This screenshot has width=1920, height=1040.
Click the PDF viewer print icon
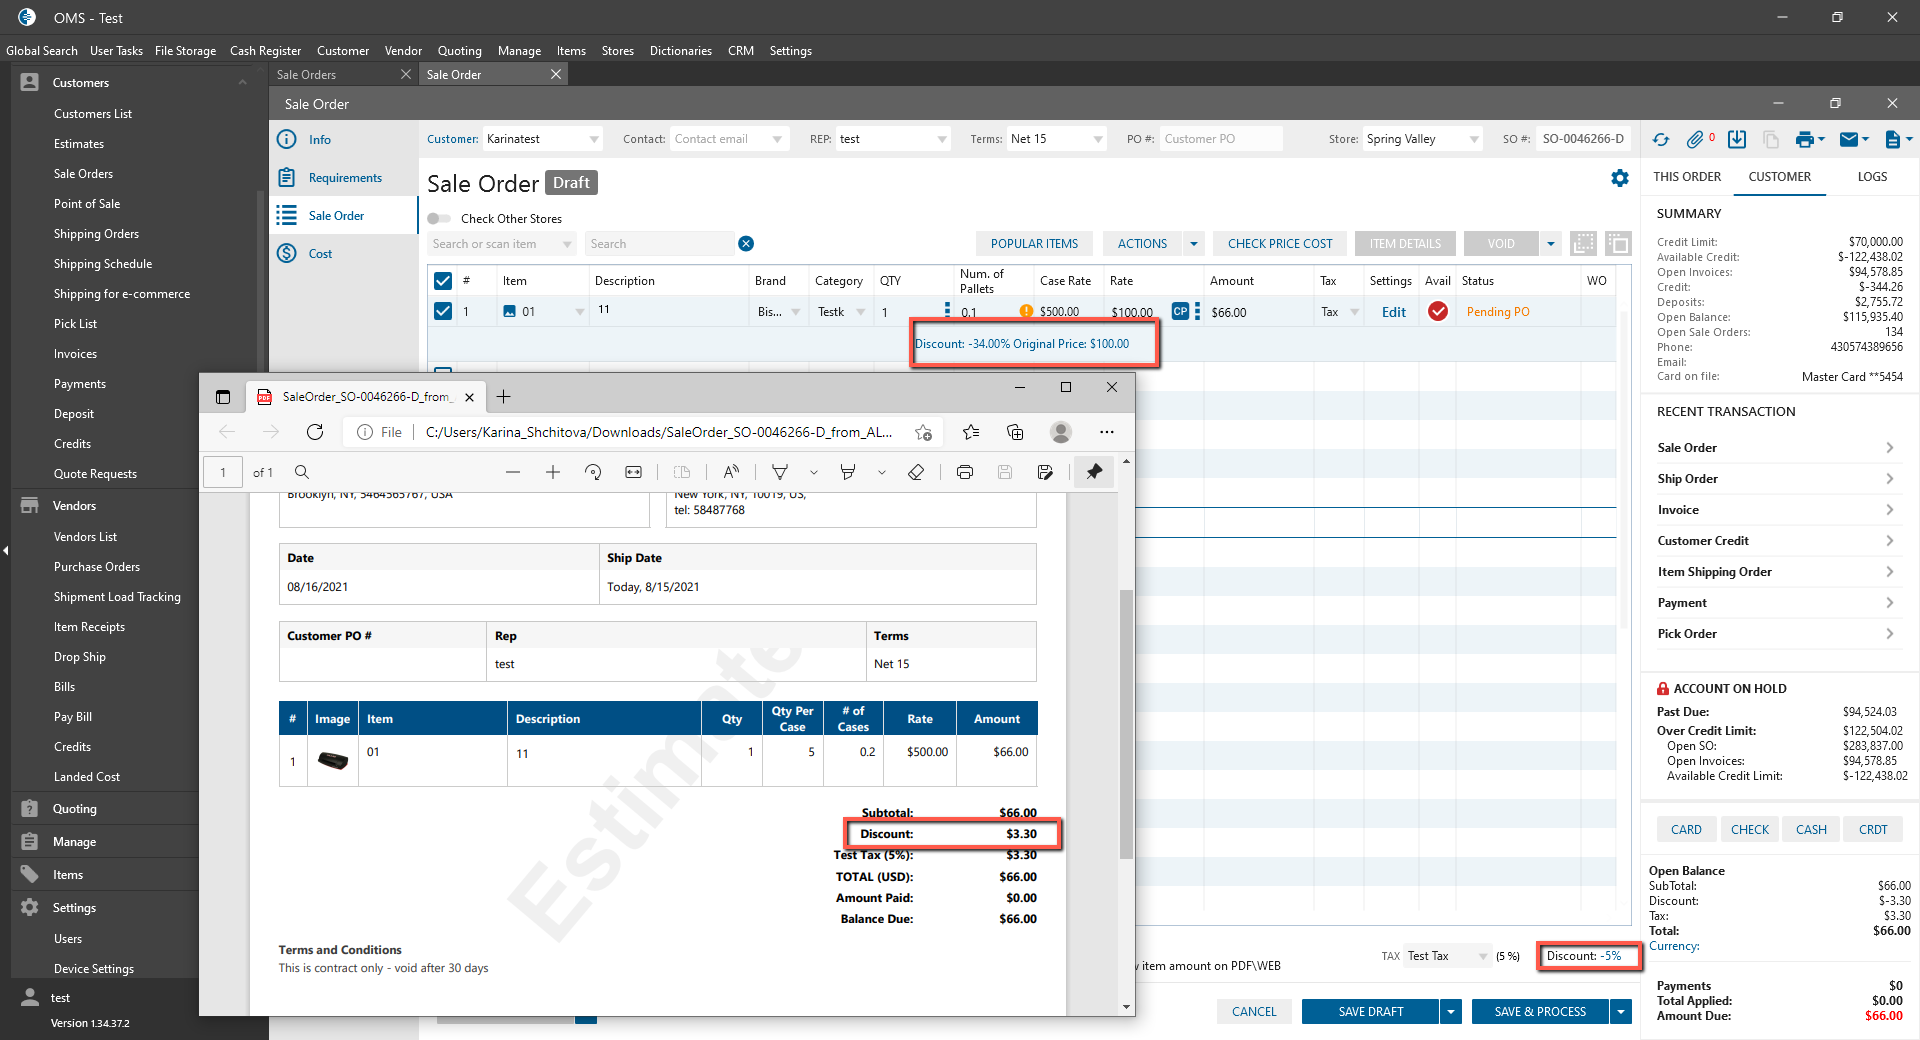964,472
